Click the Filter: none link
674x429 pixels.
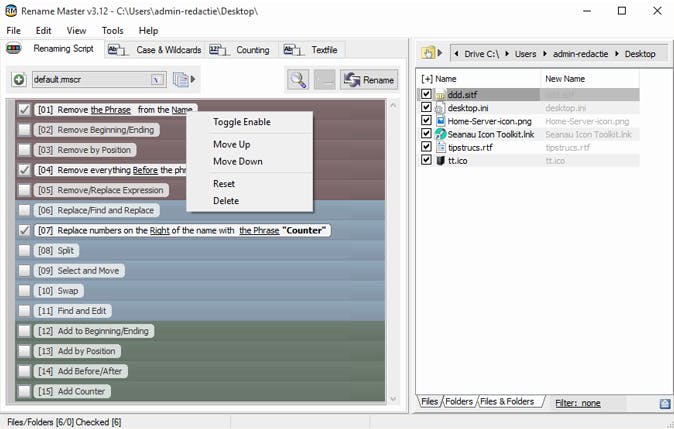(x=578, y=403)
